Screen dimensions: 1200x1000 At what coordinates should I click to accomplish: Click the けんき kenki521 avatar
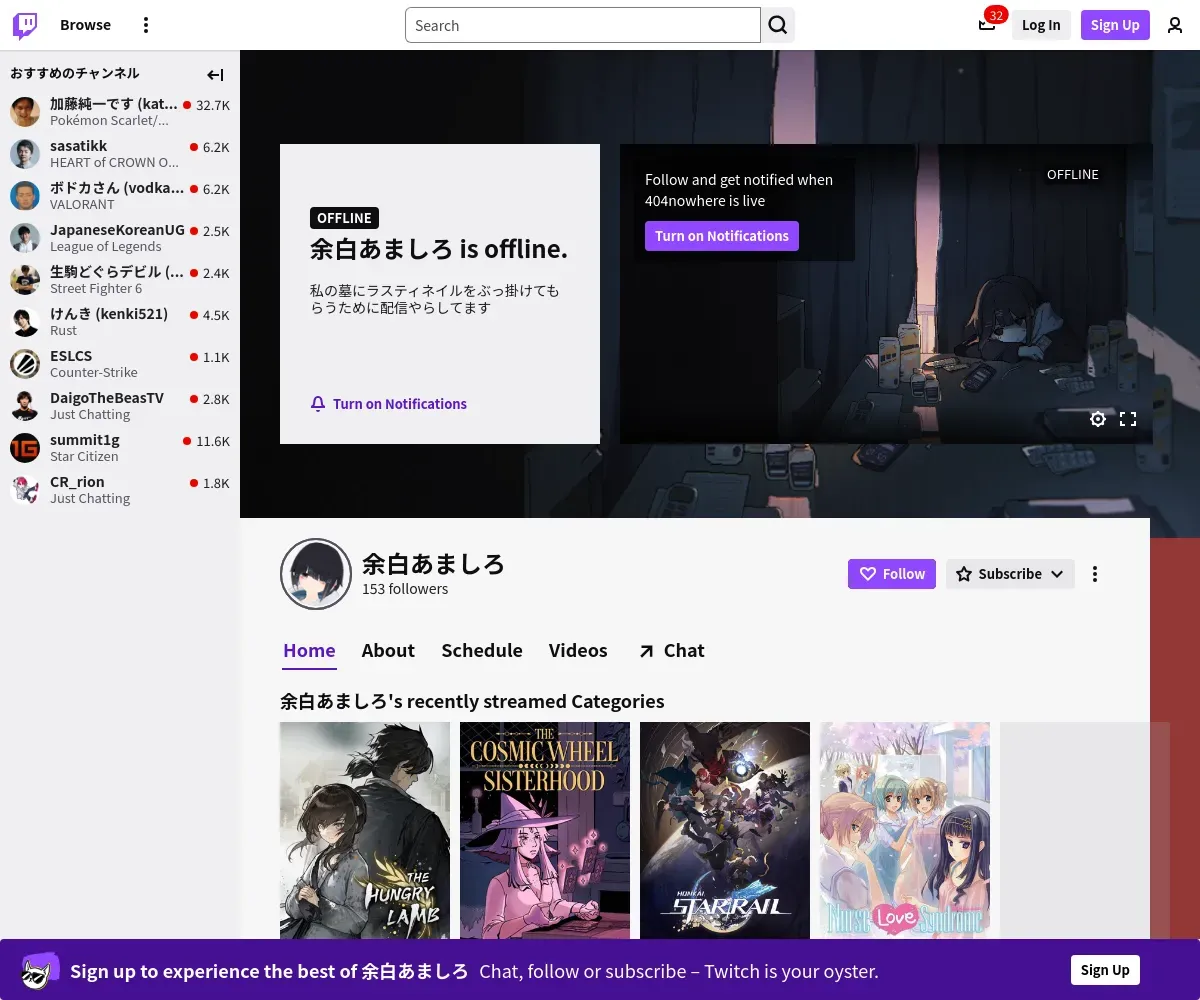[x=25, y=322]
